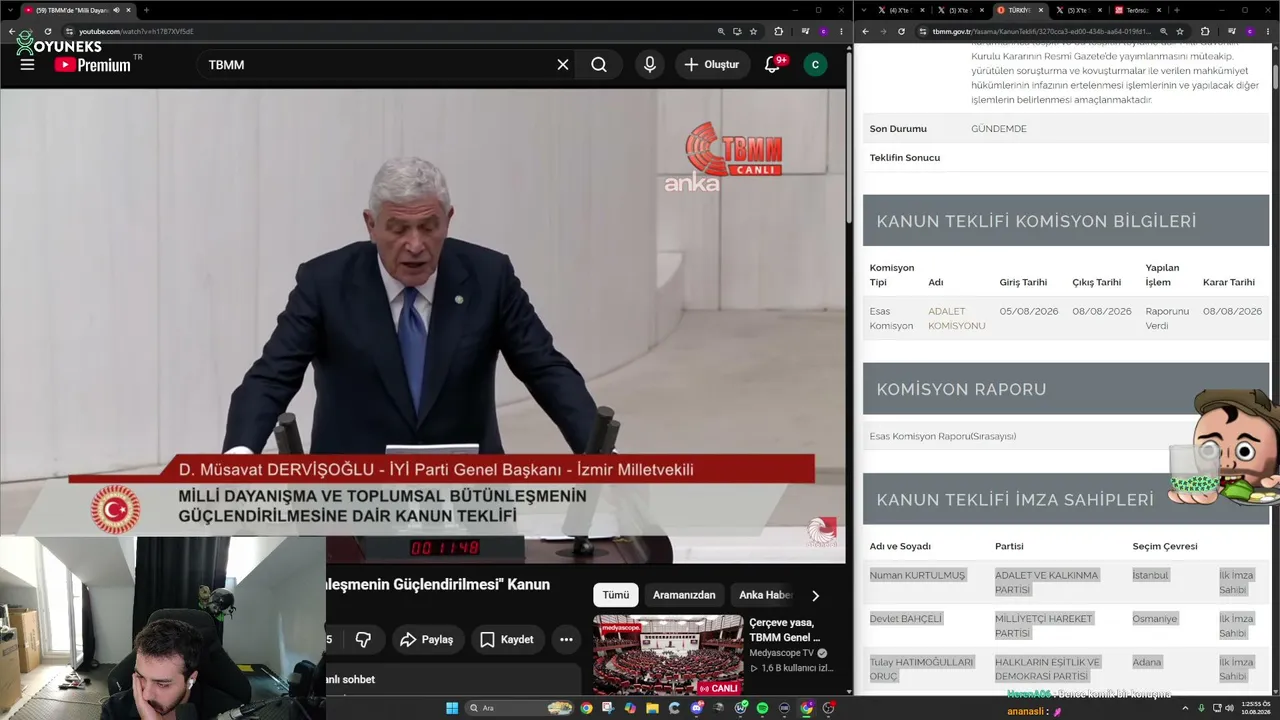Open Esas Komisyon Raporu(Sırasayısı) link
The image size is (1280, 720).
click(x=943, y=436)
